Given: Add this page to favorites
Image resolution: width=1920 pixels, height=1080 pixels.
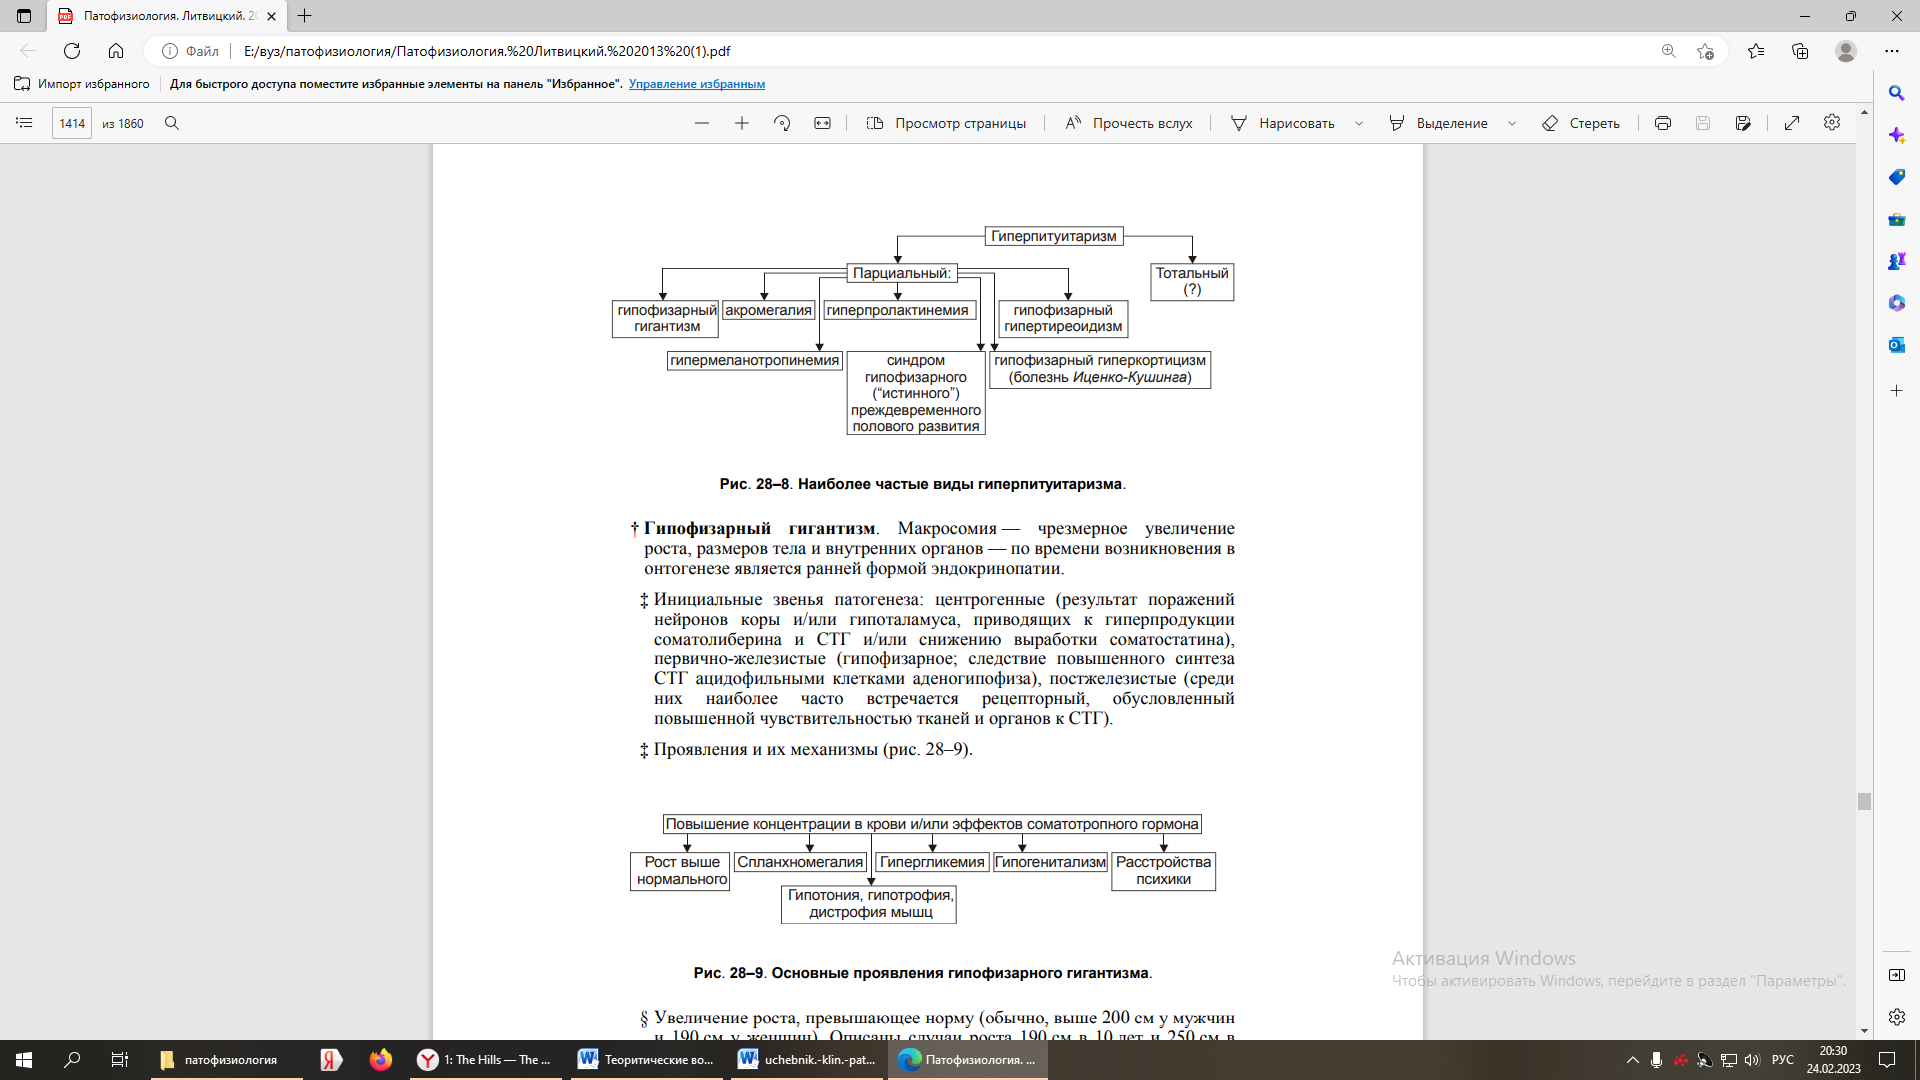Looking at the screenshot, I should coord(1706,51).
